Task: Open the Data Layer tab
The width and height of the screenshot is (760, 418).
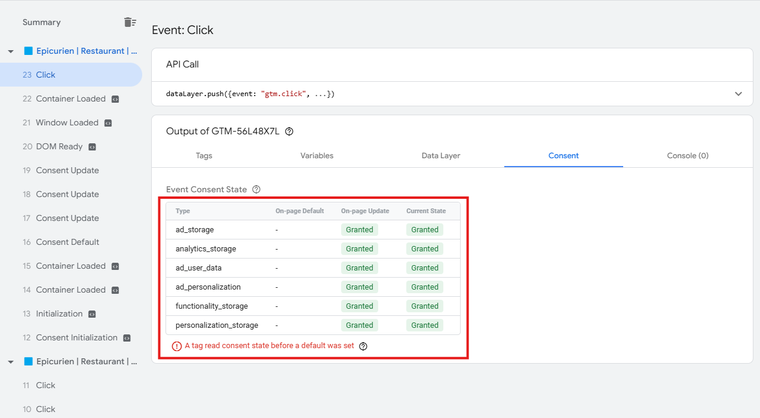Action: [x=441, y=156]
